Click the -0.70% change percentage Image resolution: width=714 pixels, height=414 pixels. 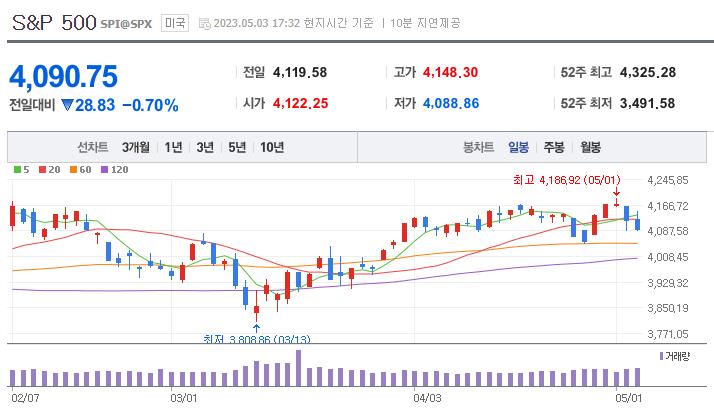pyautogui.click(x=150, y=105)
